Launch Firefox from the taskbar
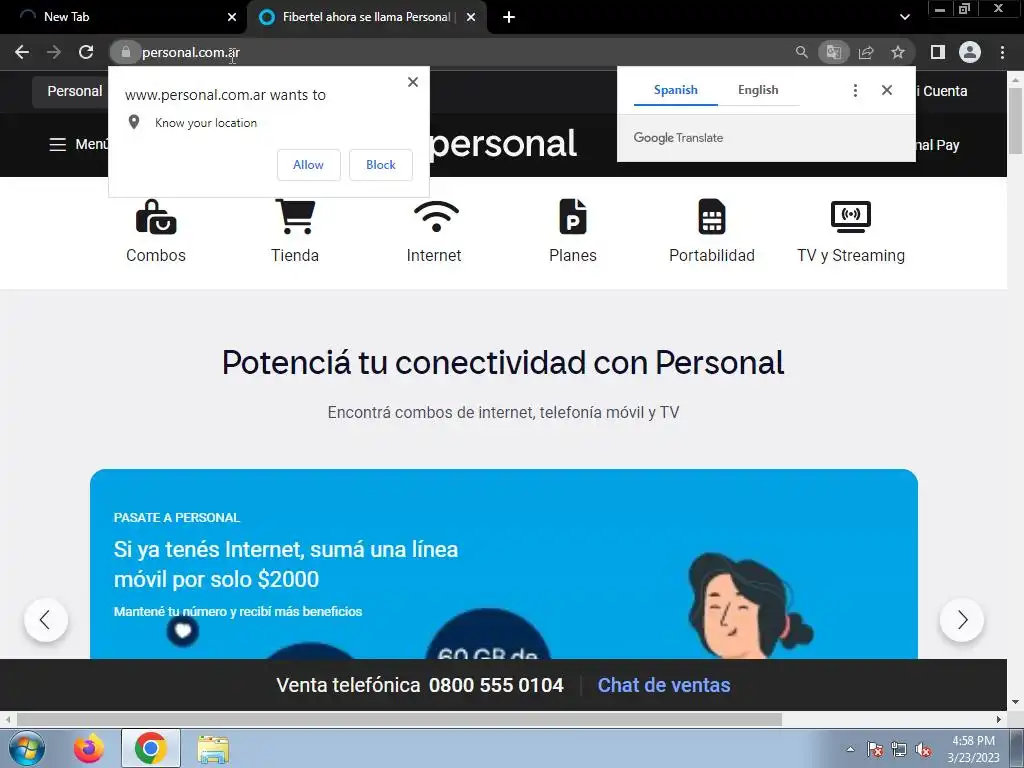 tap(89, 748)
